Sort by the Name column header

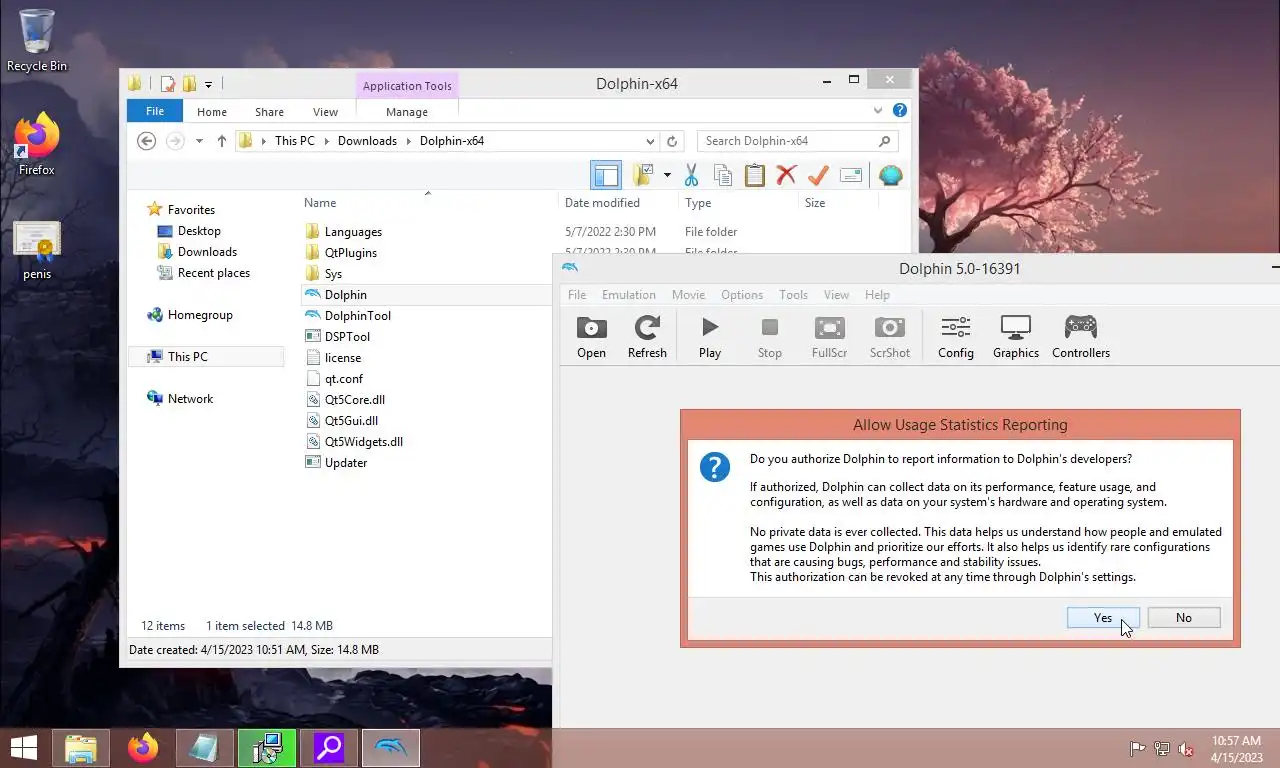(320, 203)
